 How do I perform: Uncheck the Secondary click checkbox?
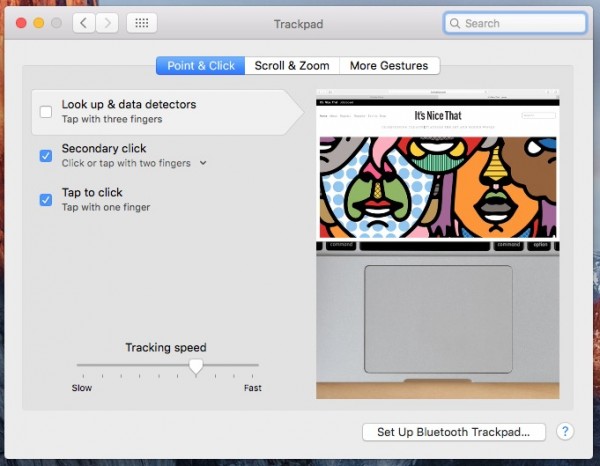[x=46, y=156]
